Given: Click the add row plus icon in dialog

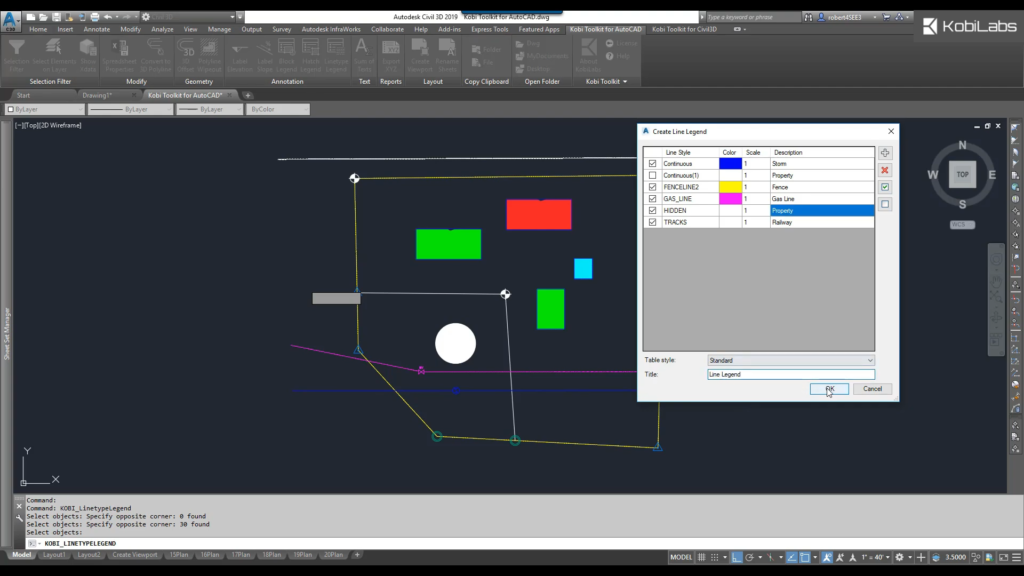Looking at the screenshot, I should 885,153.
